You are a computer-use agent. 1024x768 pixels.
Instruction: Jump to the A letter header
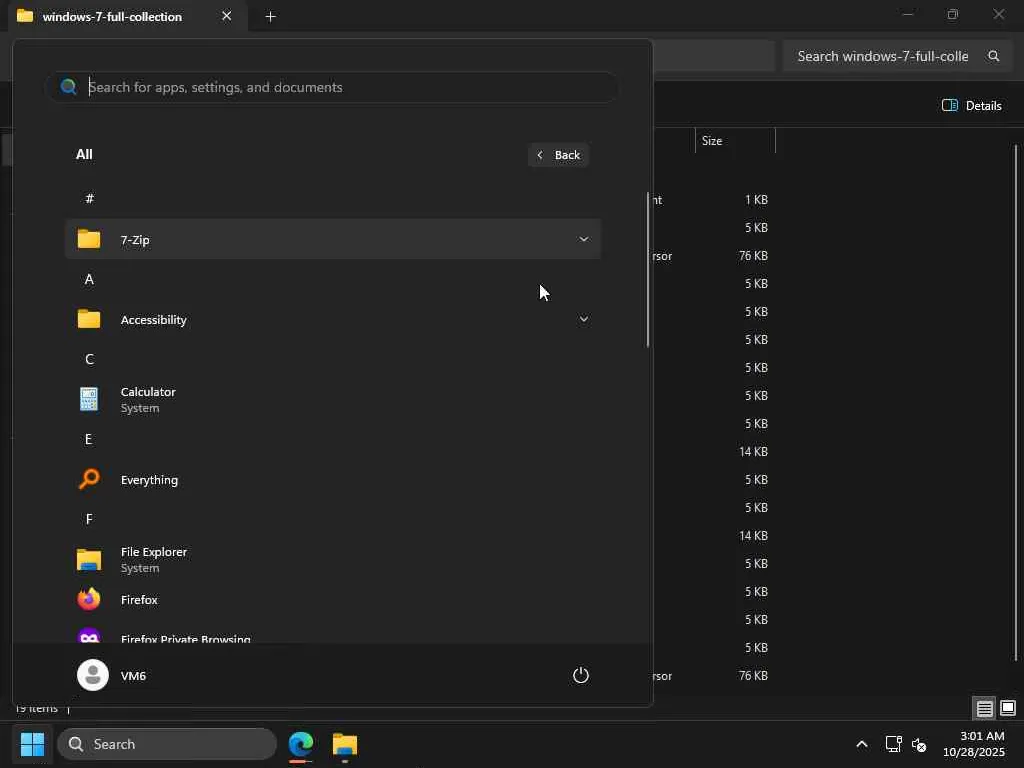[89, 280]
